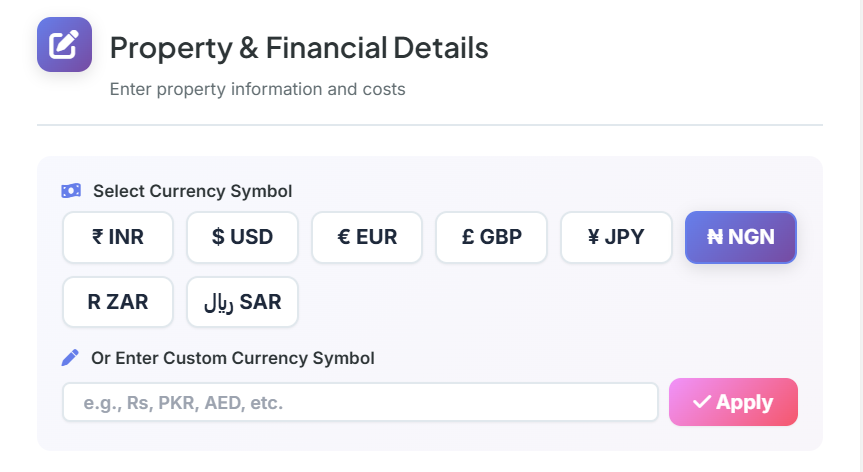The width and height of the screenshot is (863, 472).
Task: Select the ₹ INR currency option
Action: coord(118,237)
